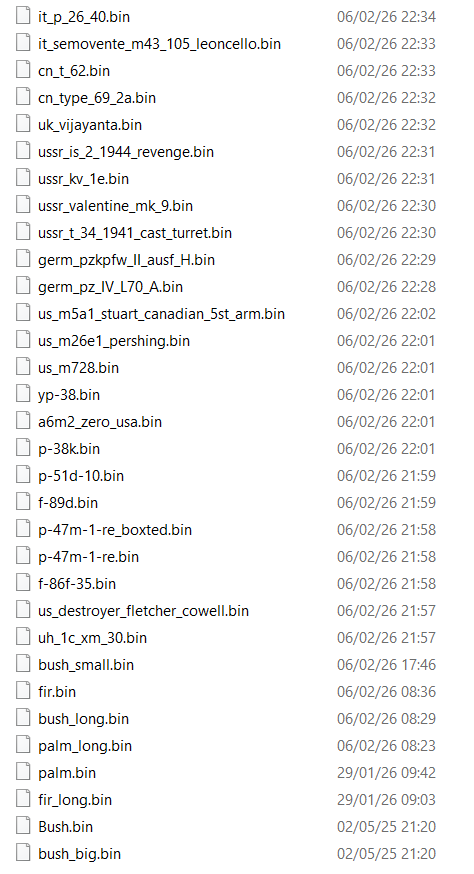Select the a6m2_zero_usa.bin file
Viewport: 474px width, 874px height.
click(x=100, y=422)
